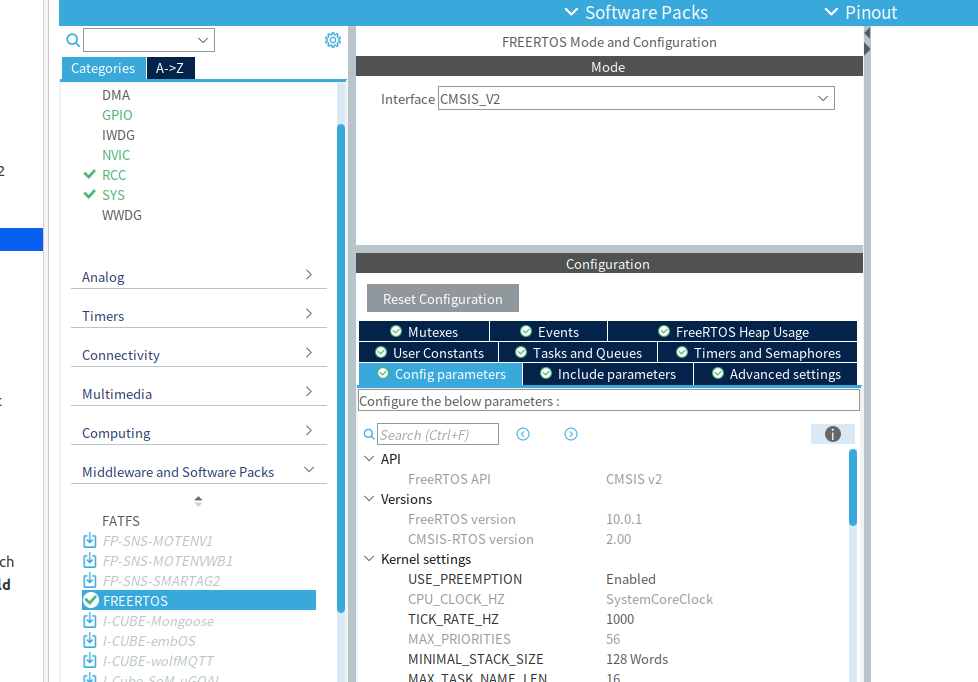978x682 pixels.
Task: Collapse the Kernel settings group
Action: [369, 558]
